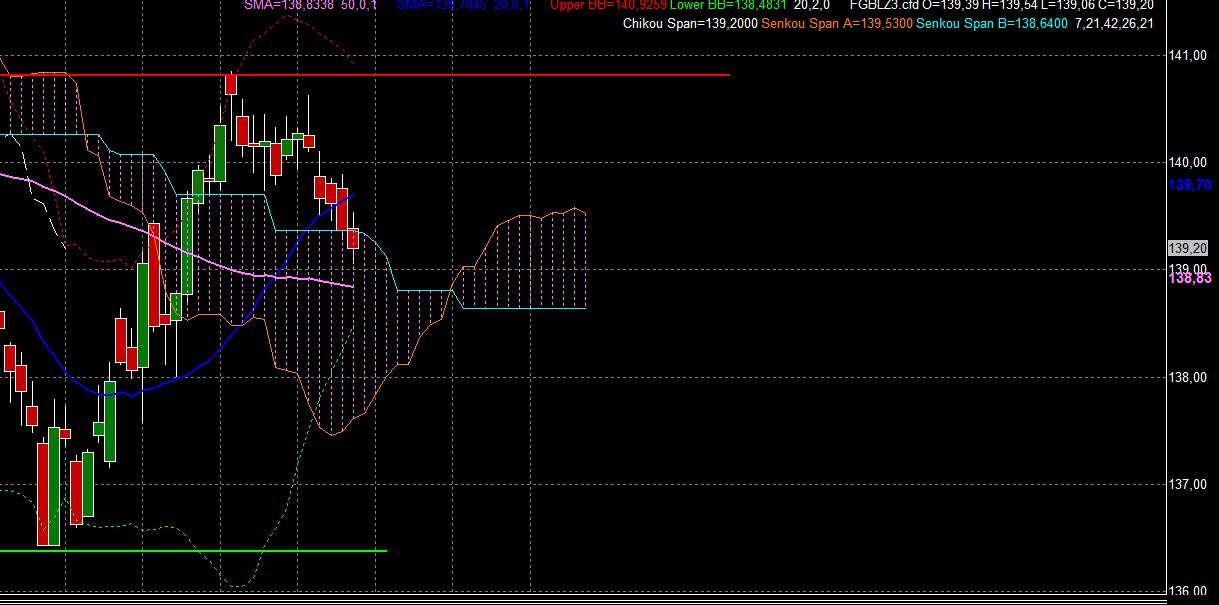Click the 140,00 price axis label
Viewport: 1219px width, 605px height.
(x=1189, y=162)
